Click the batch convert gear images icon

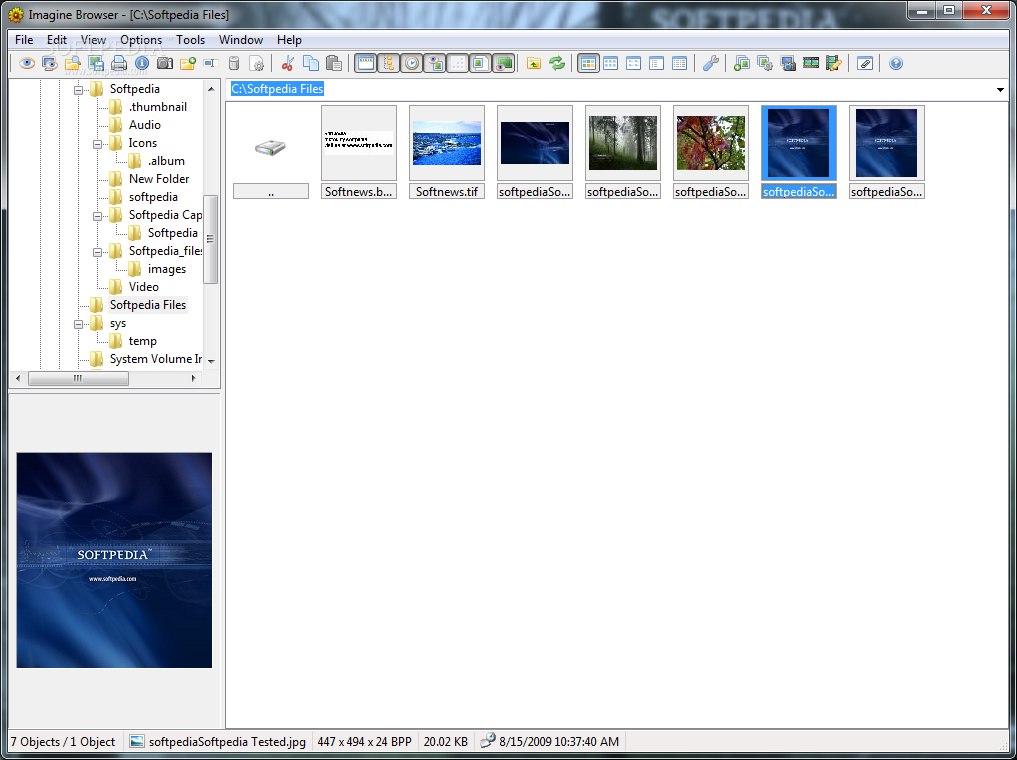[x=765, y=64]
